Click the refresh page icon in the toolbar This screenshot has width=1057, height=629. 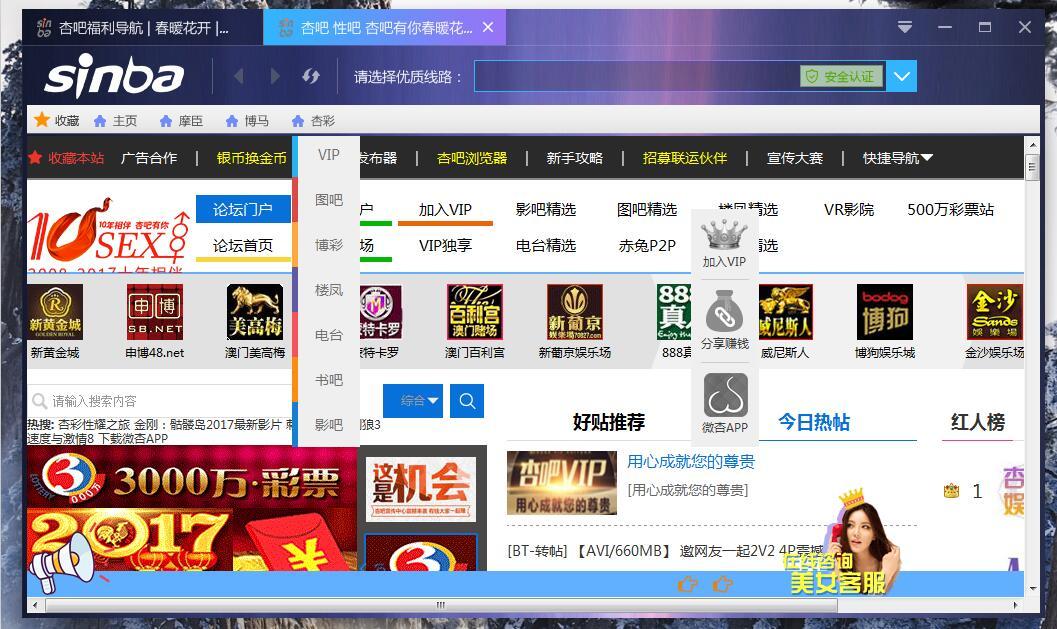click(x=310, y=76)
